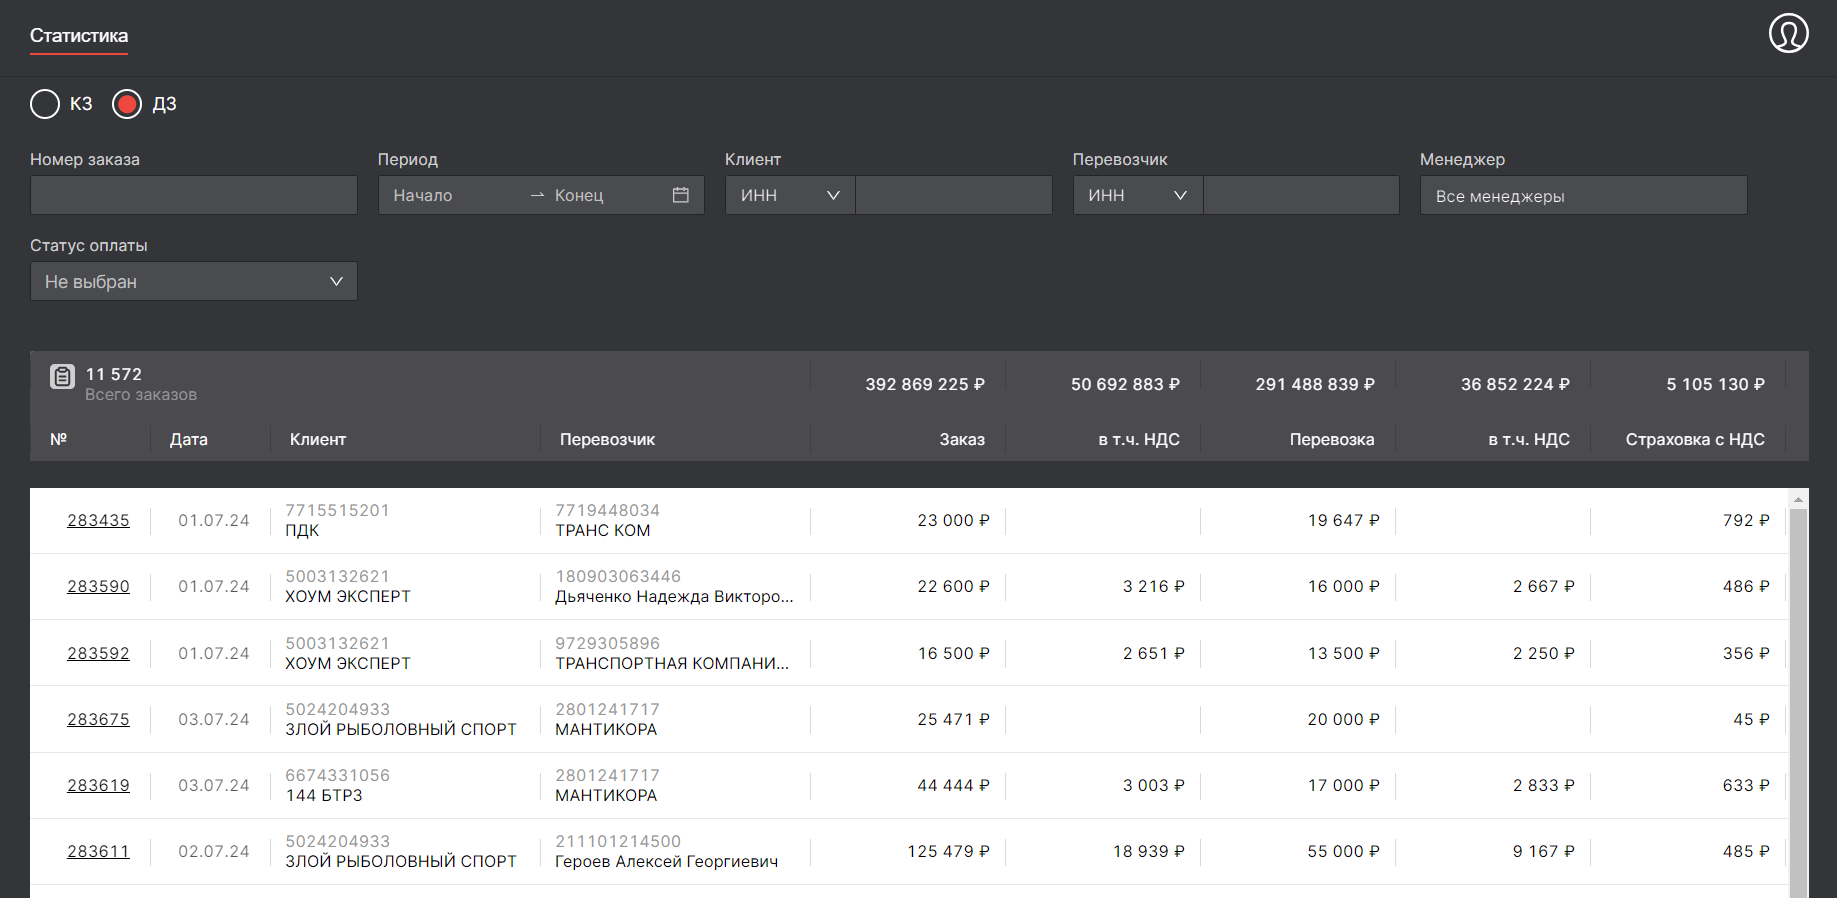1837x898 pixels.
Task: Click the Перевозчик column header in table
Action: point(607,439)
